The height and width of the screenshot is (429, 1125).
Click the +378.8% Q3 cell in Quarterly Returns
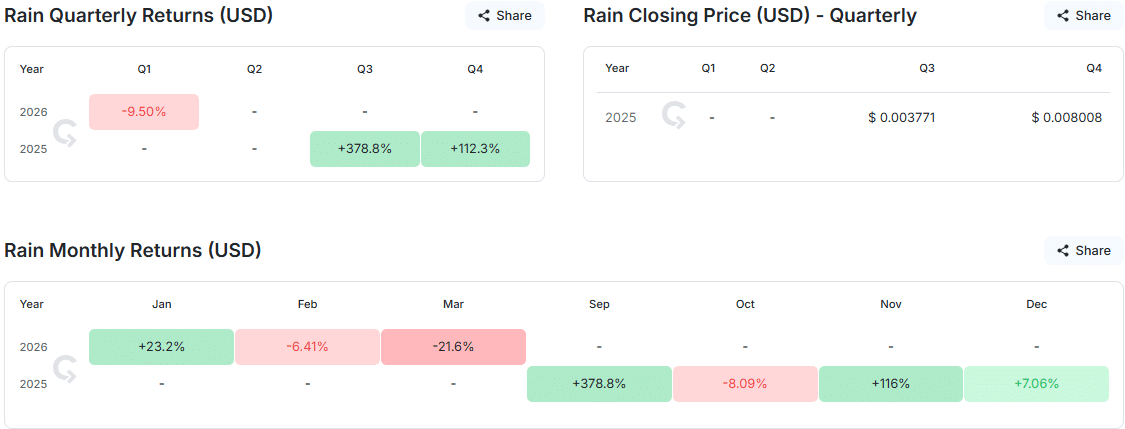[365, 149]
